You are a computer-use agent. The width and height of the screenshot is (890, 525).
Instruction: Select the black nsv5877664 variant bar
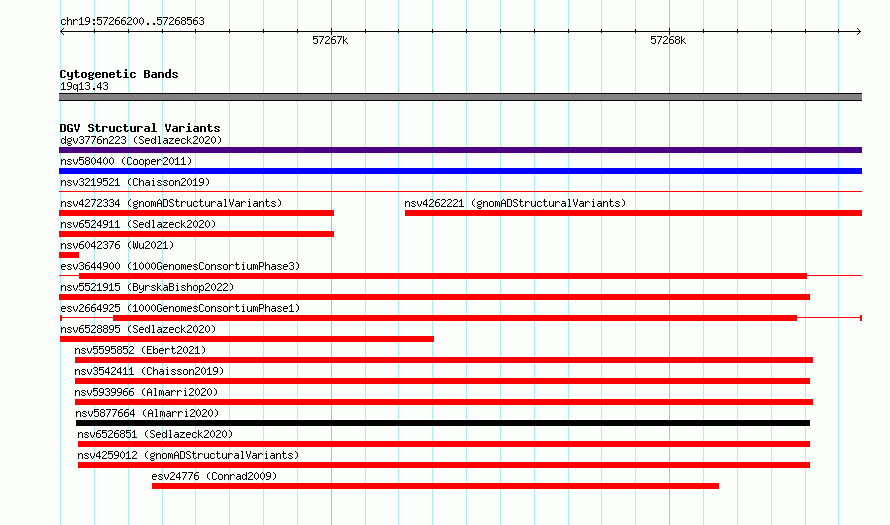click(x=443, y=423)
